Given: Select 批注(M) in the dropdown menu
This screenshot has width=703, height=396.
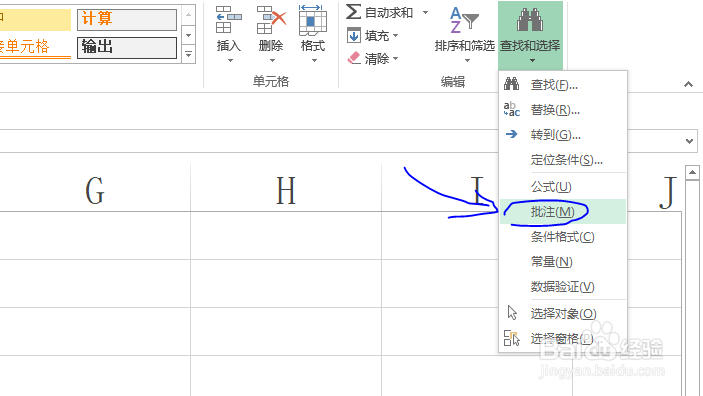Looking at the screenshot, I should click(x=563, y=212).
